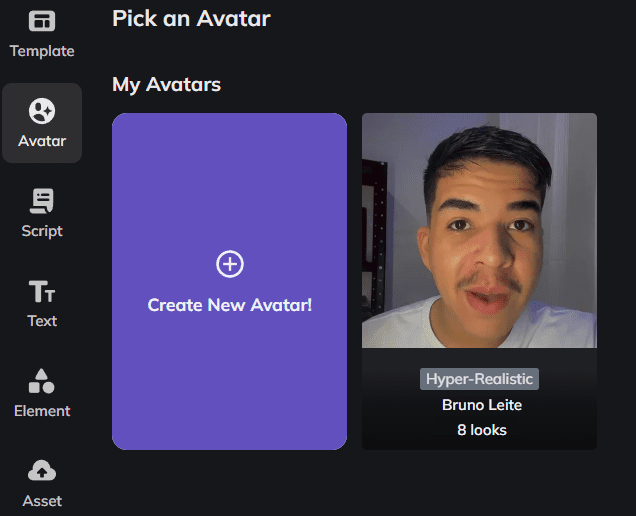
Task: Select the Avatar sidebar icon
Action: click(x=42, y=110)
